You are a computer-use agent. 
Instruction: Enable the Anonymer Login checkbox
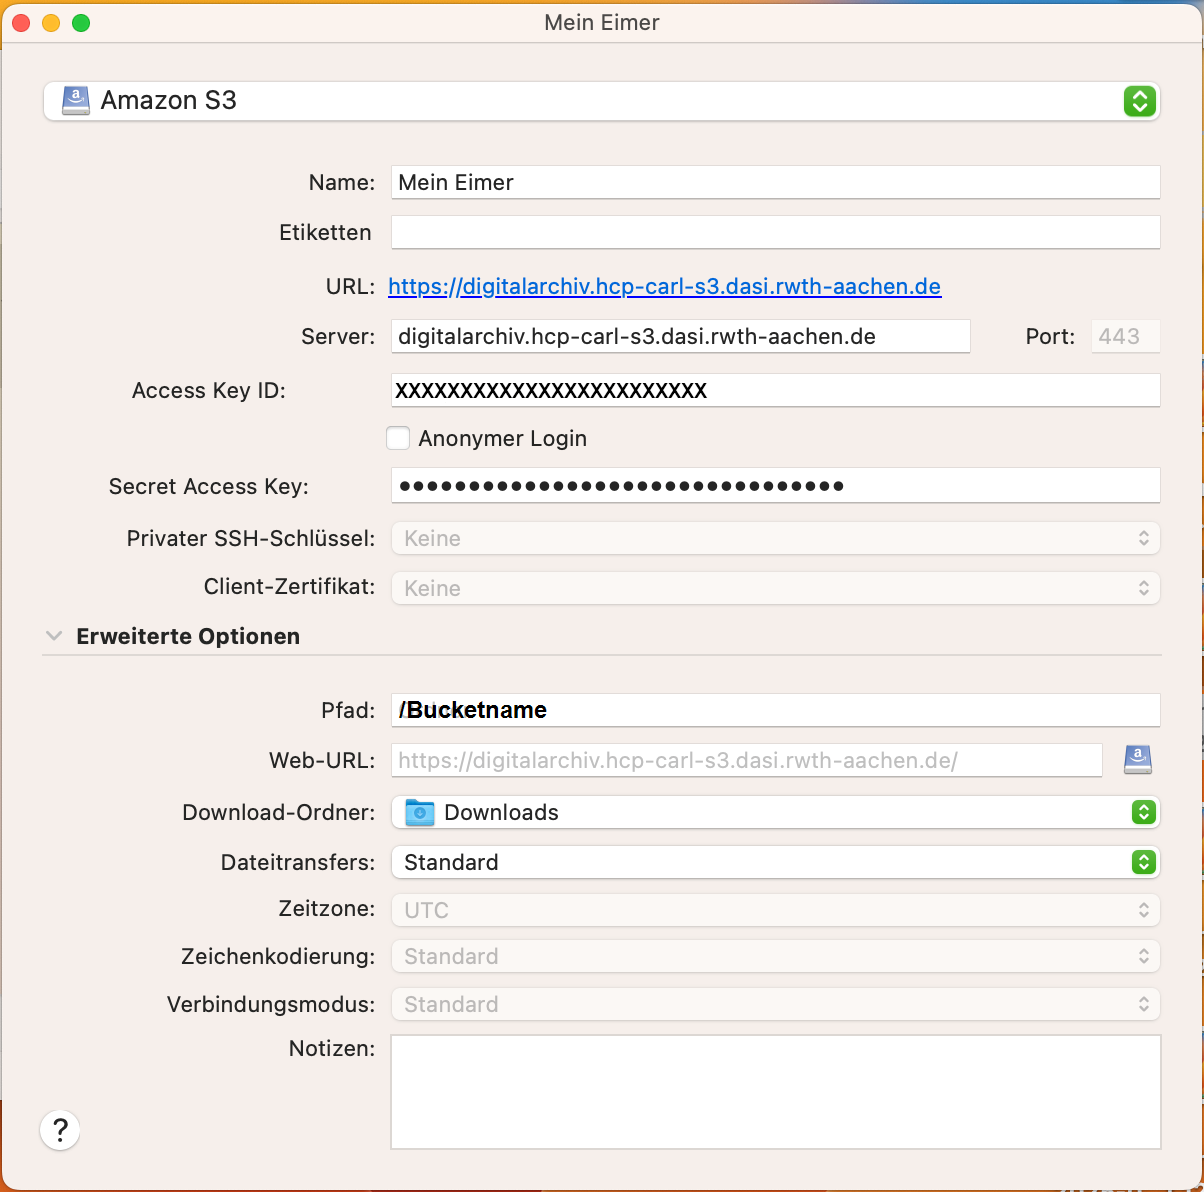click(398, 438)
